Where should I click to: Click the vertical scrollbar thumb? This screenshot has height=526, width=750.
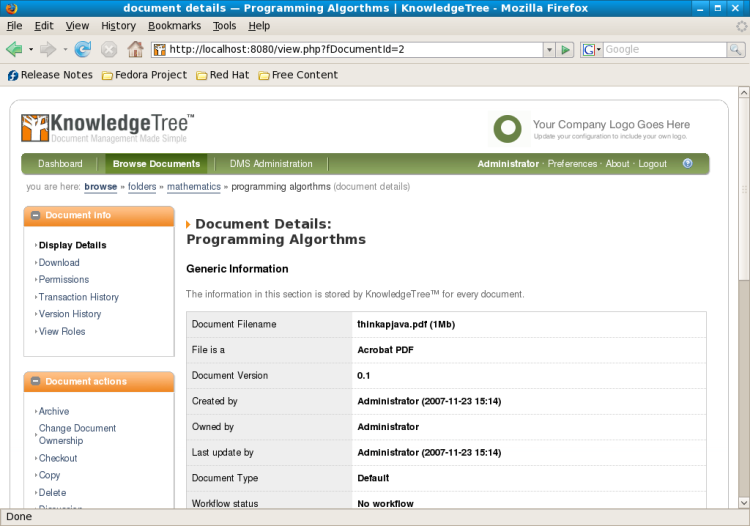744,188
